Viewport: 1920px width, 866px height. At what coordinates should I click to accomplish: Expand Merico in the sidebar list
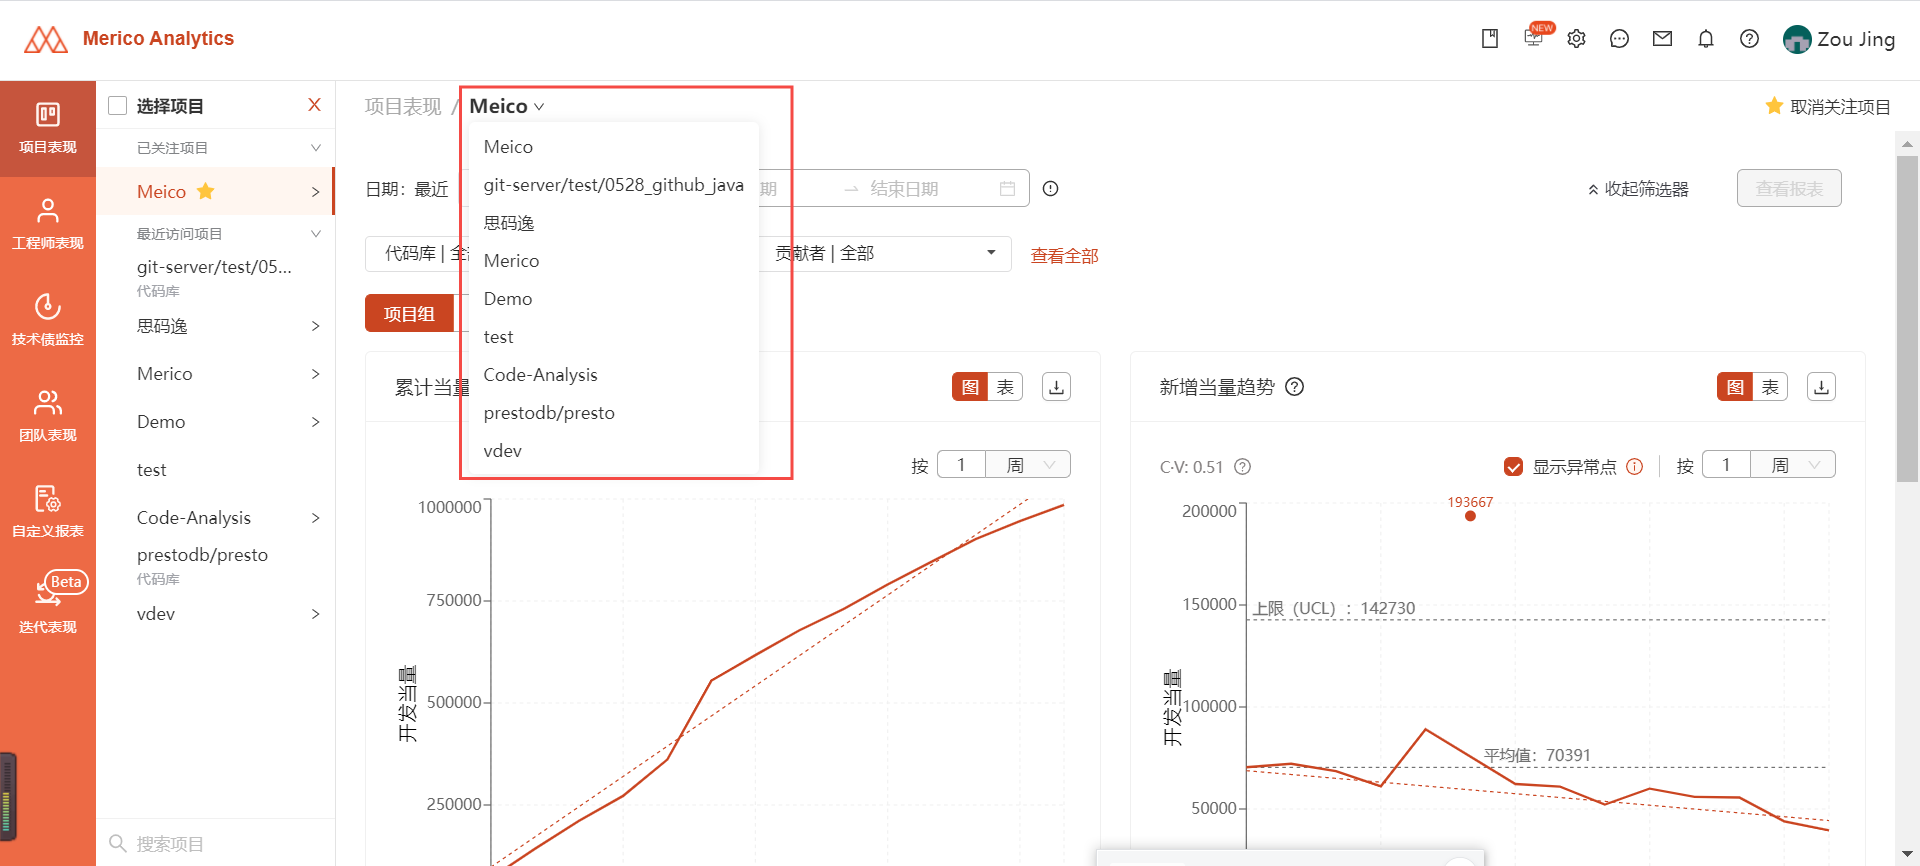[316, 374]
